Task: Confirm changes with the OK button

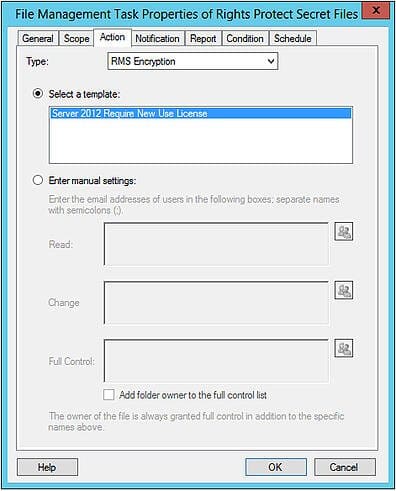Action: [x=276, y=467]
